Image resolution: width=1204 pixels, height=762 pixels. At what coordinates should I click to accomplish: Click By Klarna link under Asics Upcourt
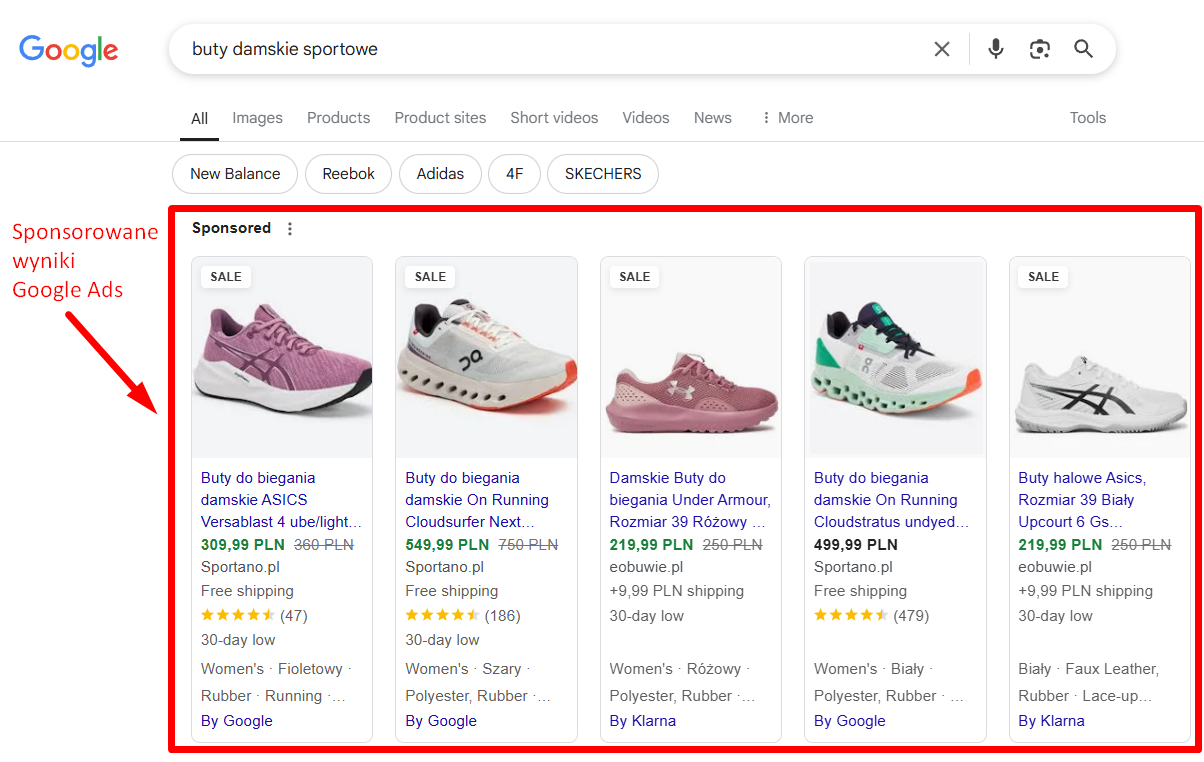(1051, 721)
